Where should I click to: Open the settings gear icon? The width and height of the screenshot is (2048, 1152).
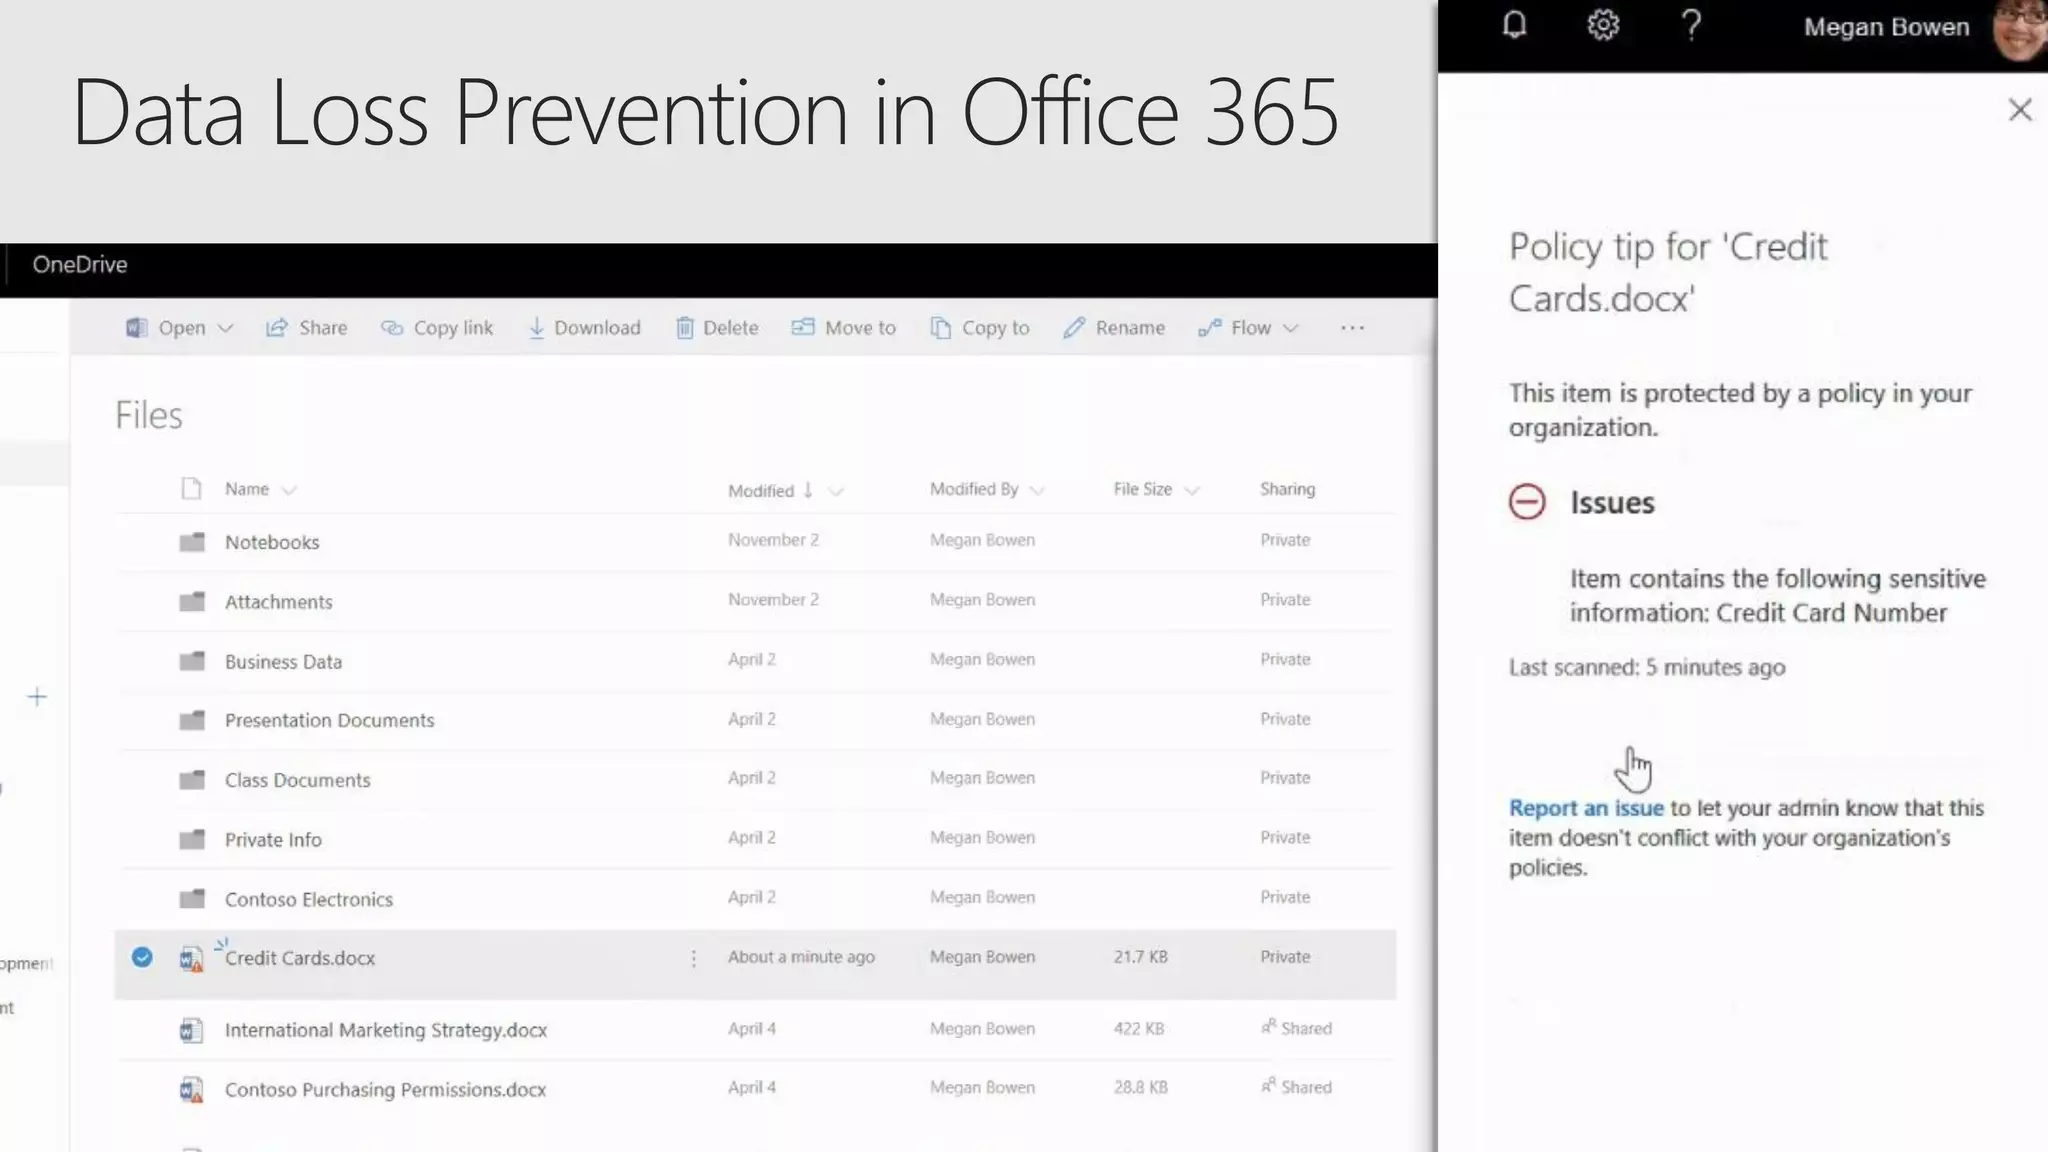pyautogui.click(x=1603, y=25)
